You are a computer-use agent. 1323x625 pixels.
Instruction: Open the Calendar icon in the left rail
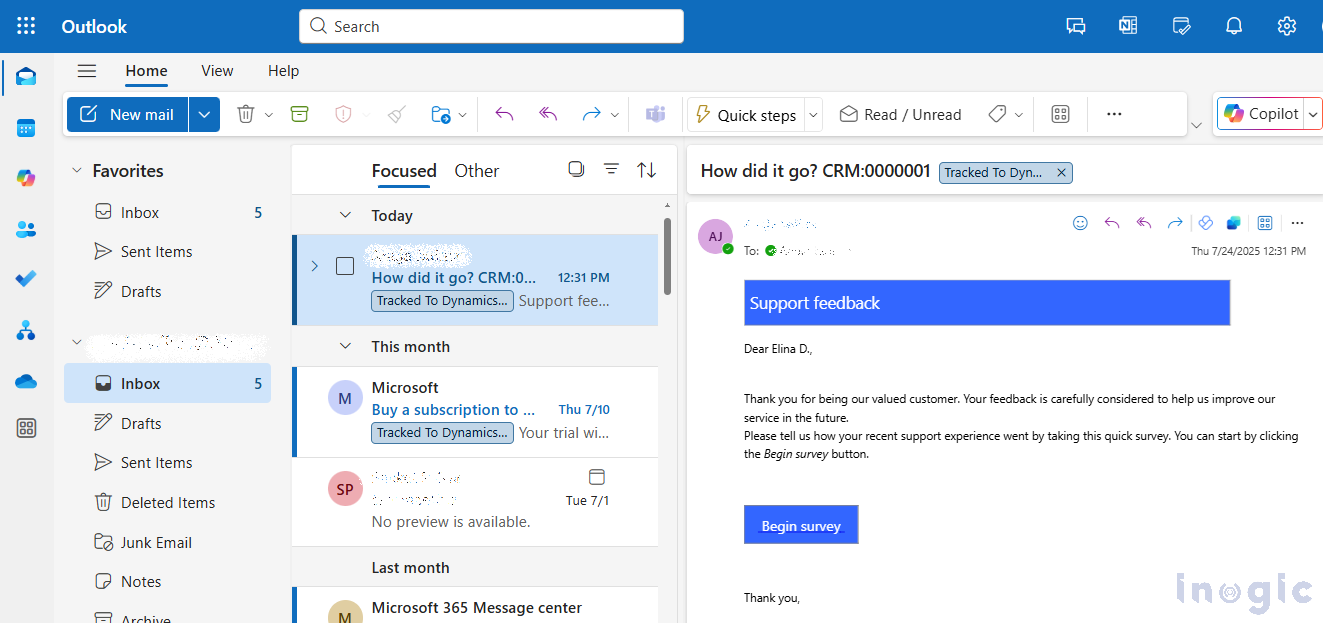pos(26,128)
